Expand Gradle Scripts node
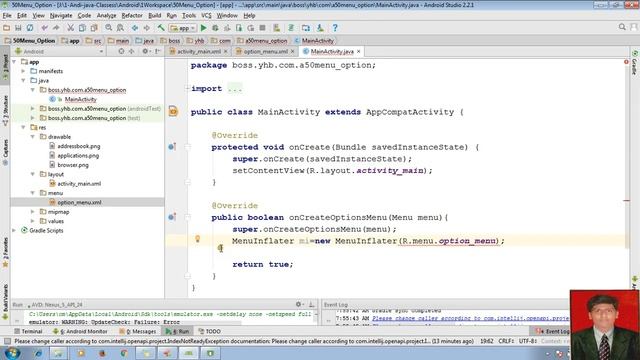The width and height of the screenshot is (640, 360). click(x=15, y=231)
